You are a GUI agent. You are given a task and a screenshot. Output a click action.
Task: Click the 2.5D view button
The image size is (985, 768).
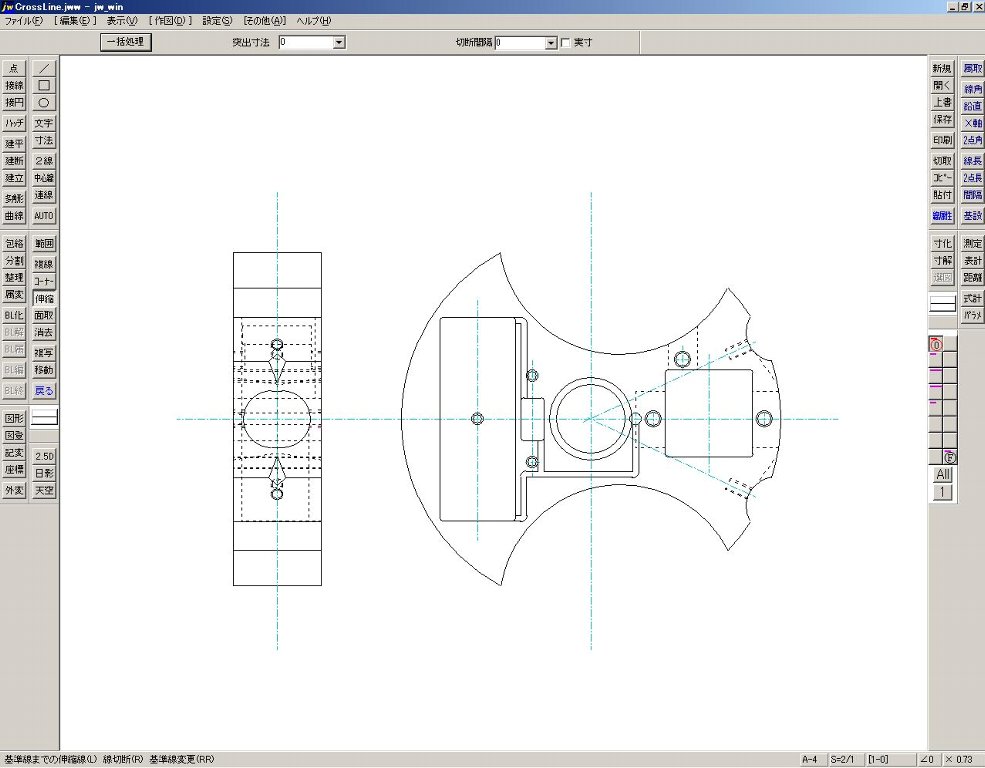click(x=44, y=457)
